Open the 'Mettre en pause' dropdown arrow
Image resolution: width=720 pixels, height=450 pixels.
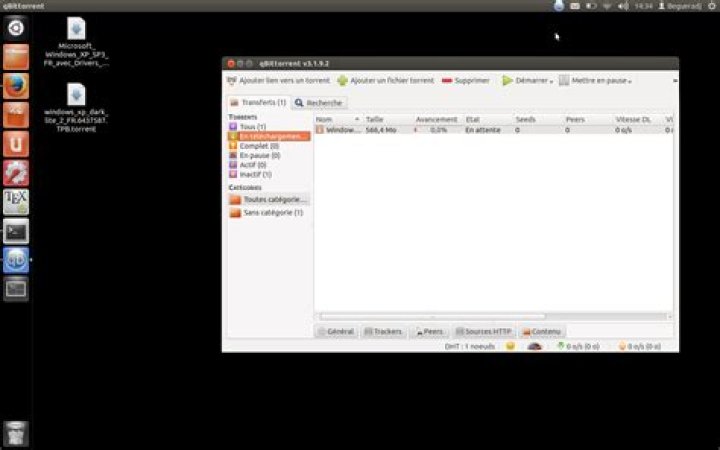(x=630, y=82)
